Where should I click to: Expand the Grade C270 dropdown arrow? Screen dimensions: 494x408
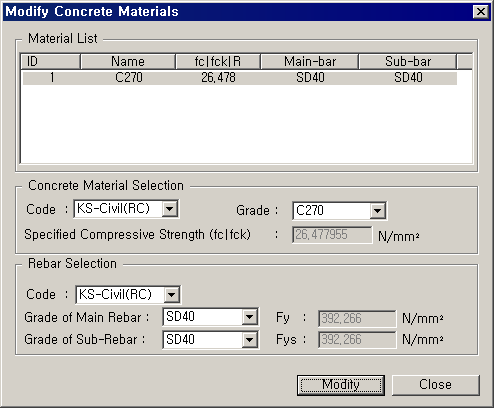click(x=377, y=211)
